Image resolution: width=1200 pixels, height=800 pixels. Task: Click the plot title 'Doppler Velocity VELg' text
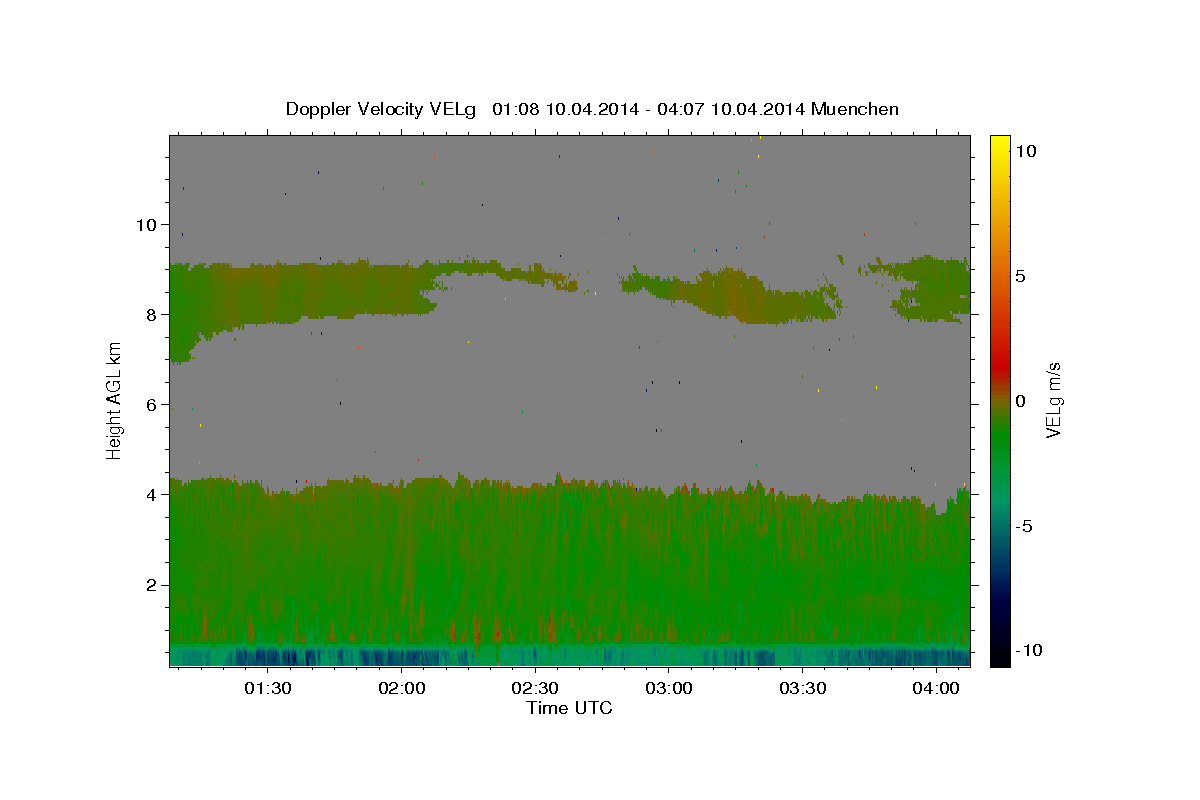pos(382,109)
